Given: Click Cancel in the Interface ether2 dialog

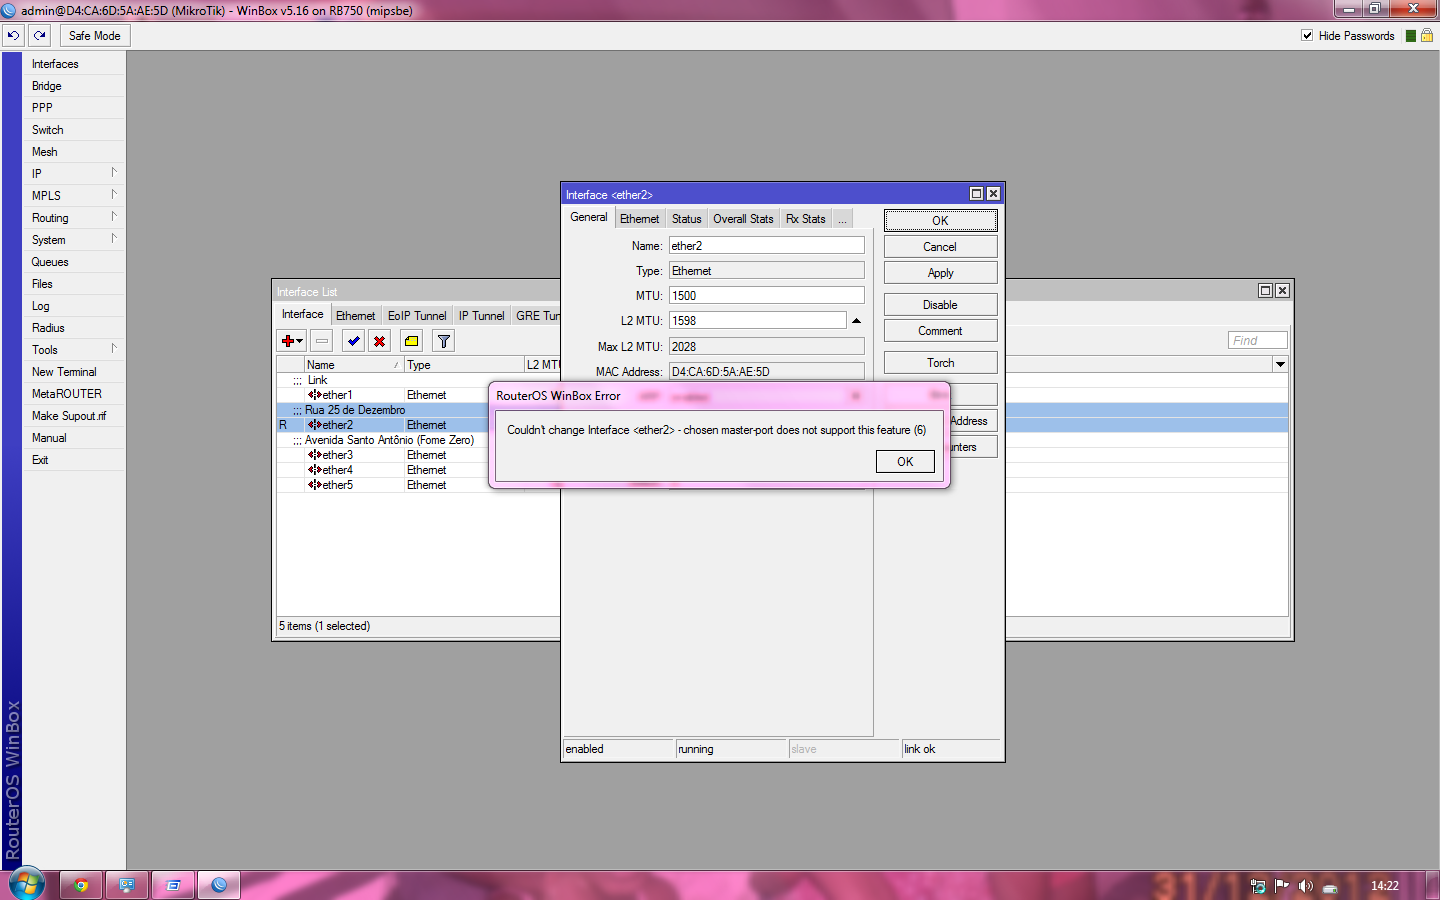Looking at the screenshot, I should tap(940, 247).
